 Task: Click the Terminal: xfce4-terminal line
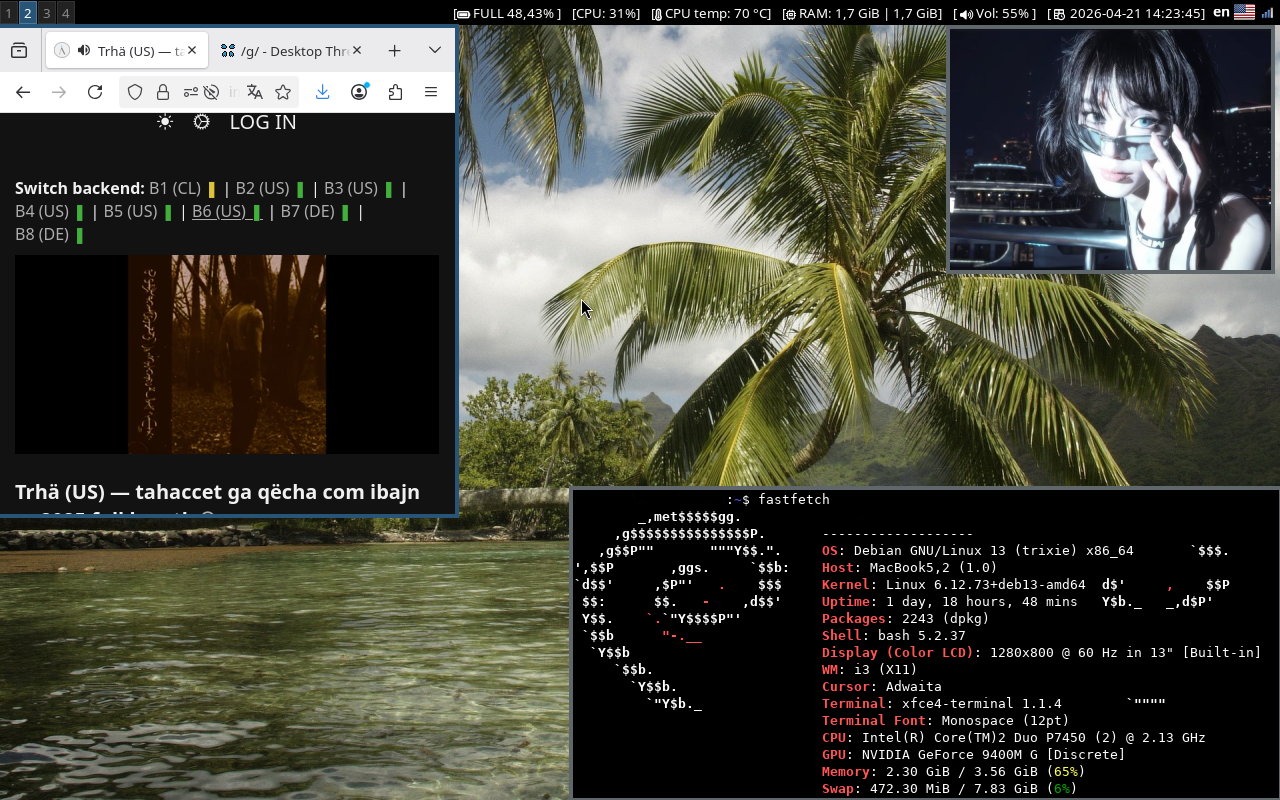pos(942,704)
